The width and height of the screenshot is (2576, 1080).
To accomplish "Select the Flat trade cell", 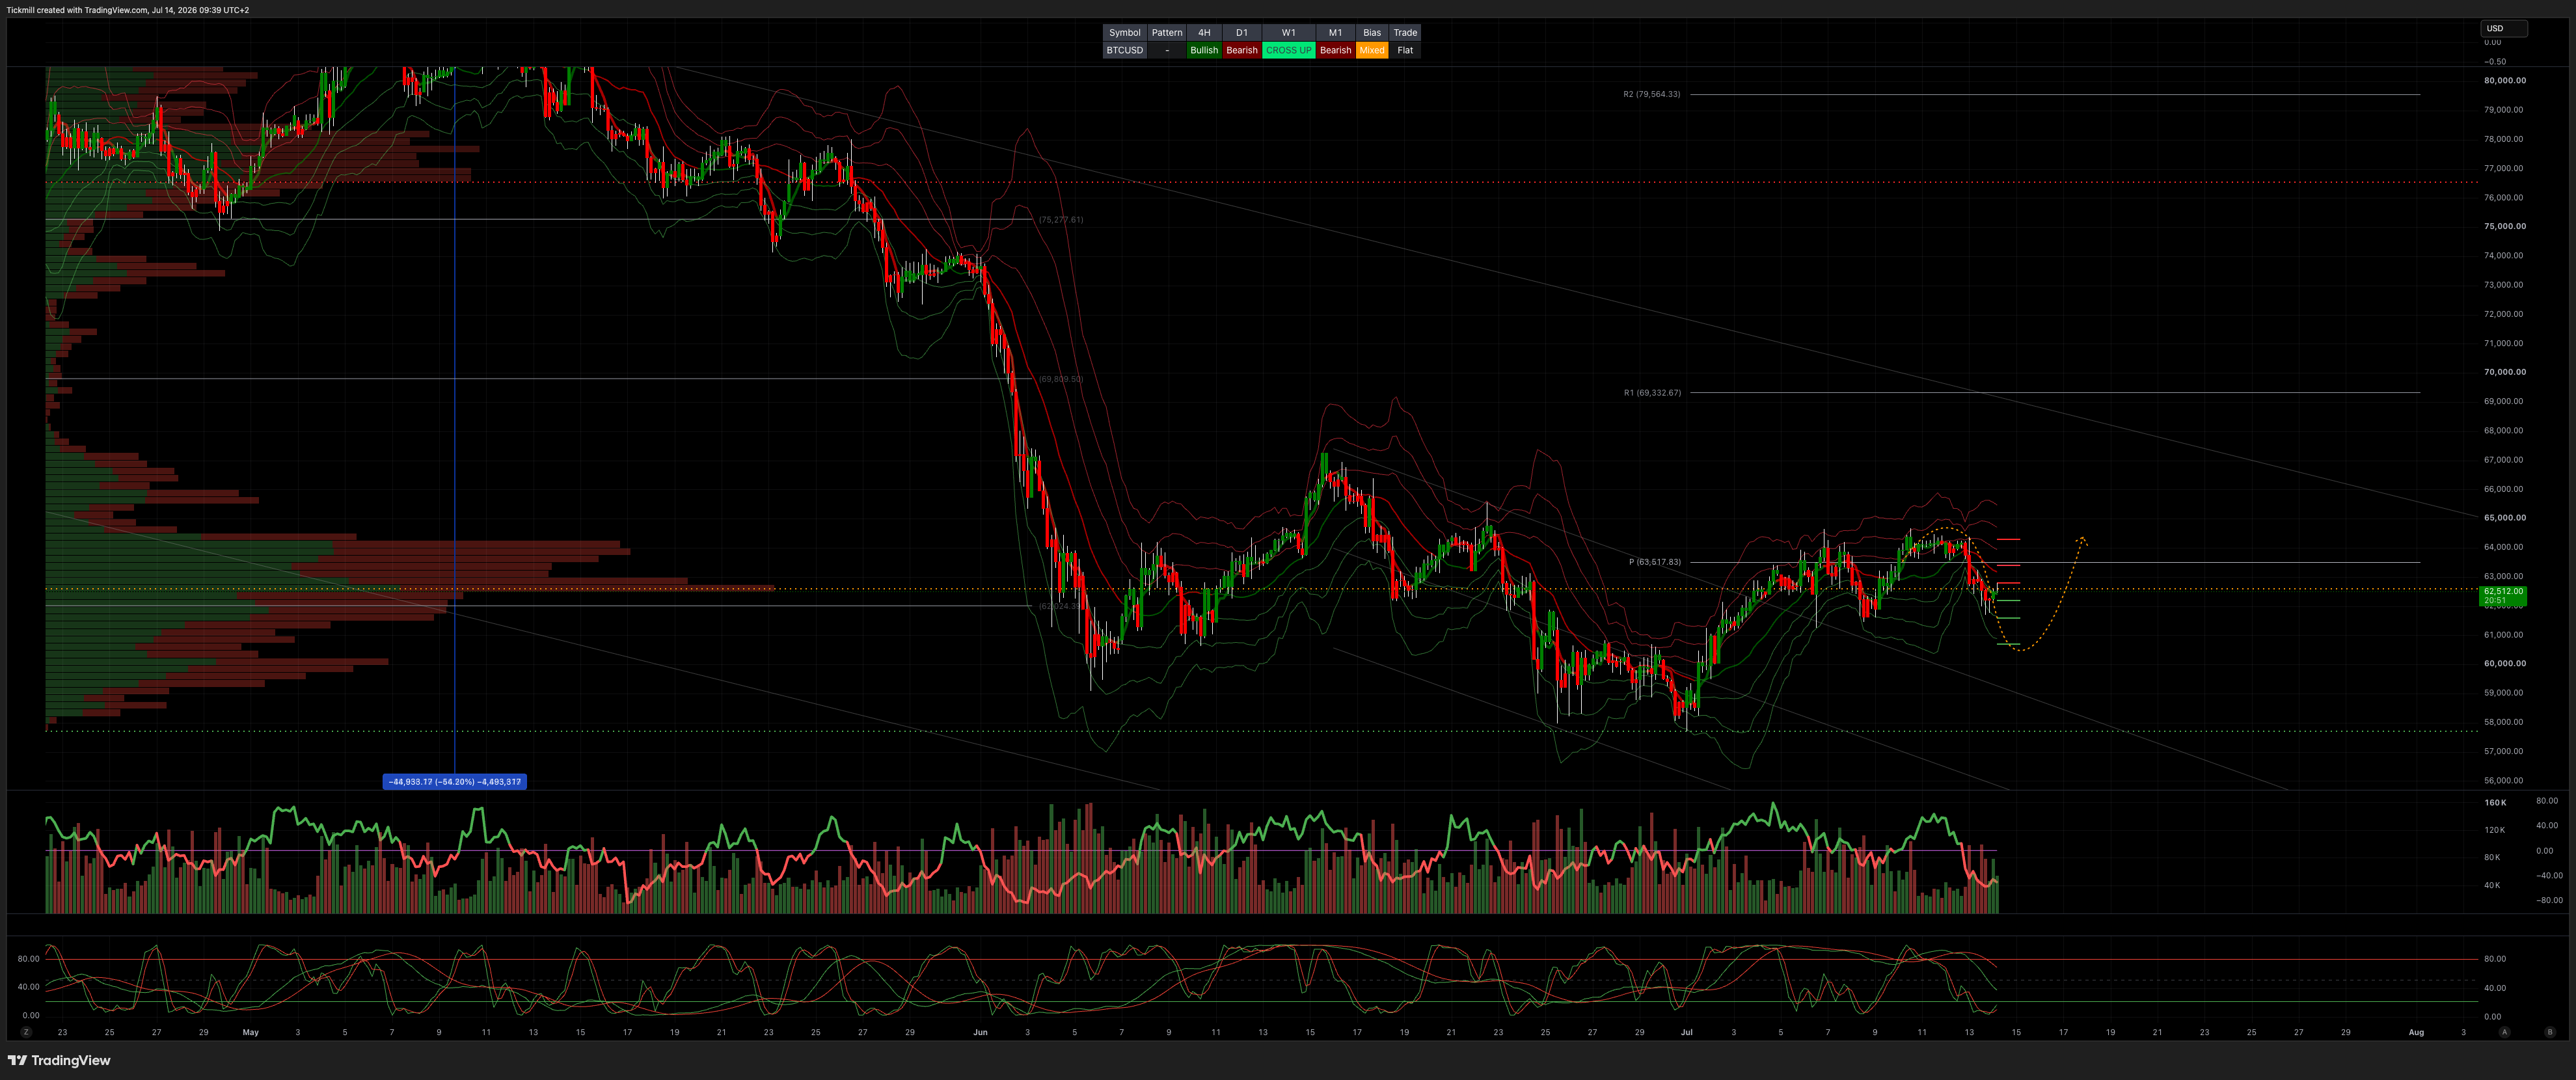I will point(1405,50).
